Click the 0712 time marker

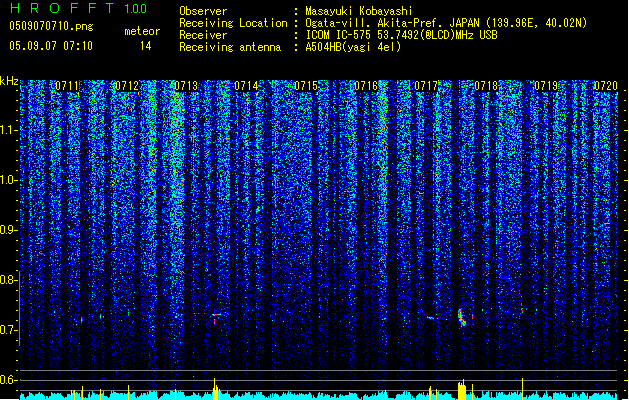pyautogui.click(x=127, y=86)
